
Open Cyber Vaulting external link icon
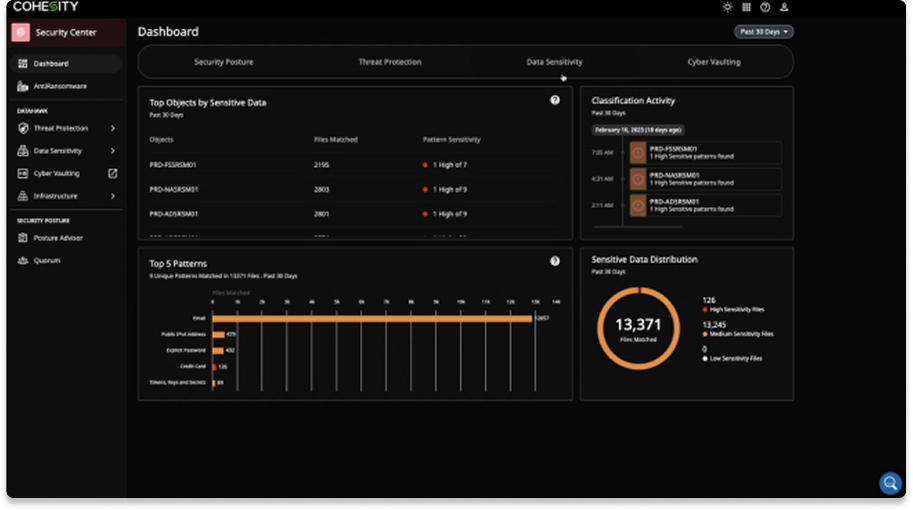point(113,173)
